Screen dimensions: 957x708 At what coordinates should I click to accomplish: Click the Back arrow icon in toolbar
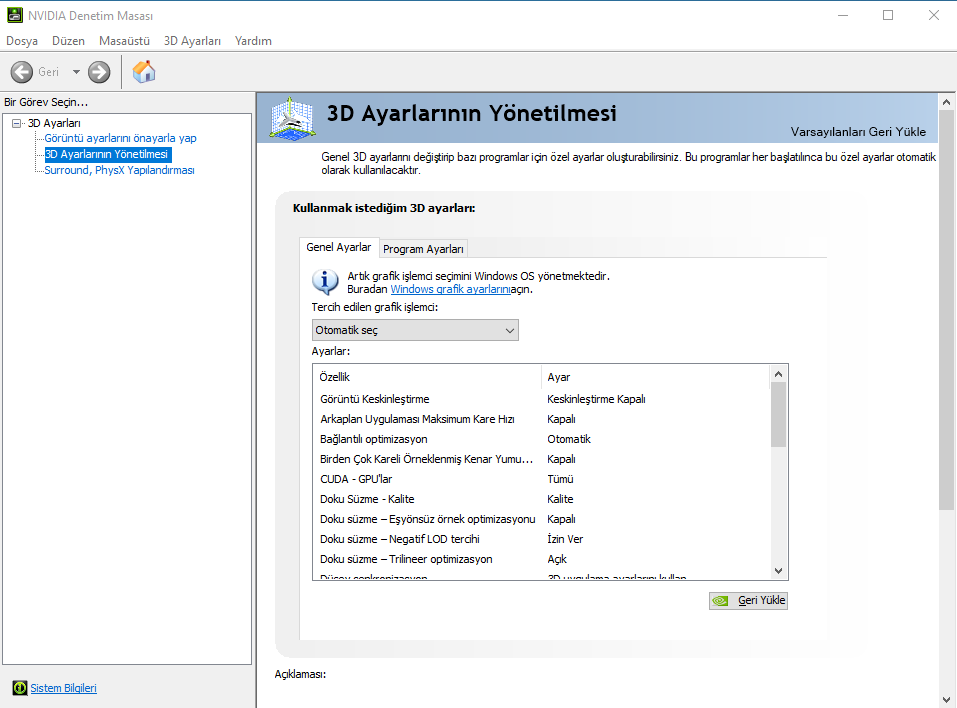click(22, 72)
